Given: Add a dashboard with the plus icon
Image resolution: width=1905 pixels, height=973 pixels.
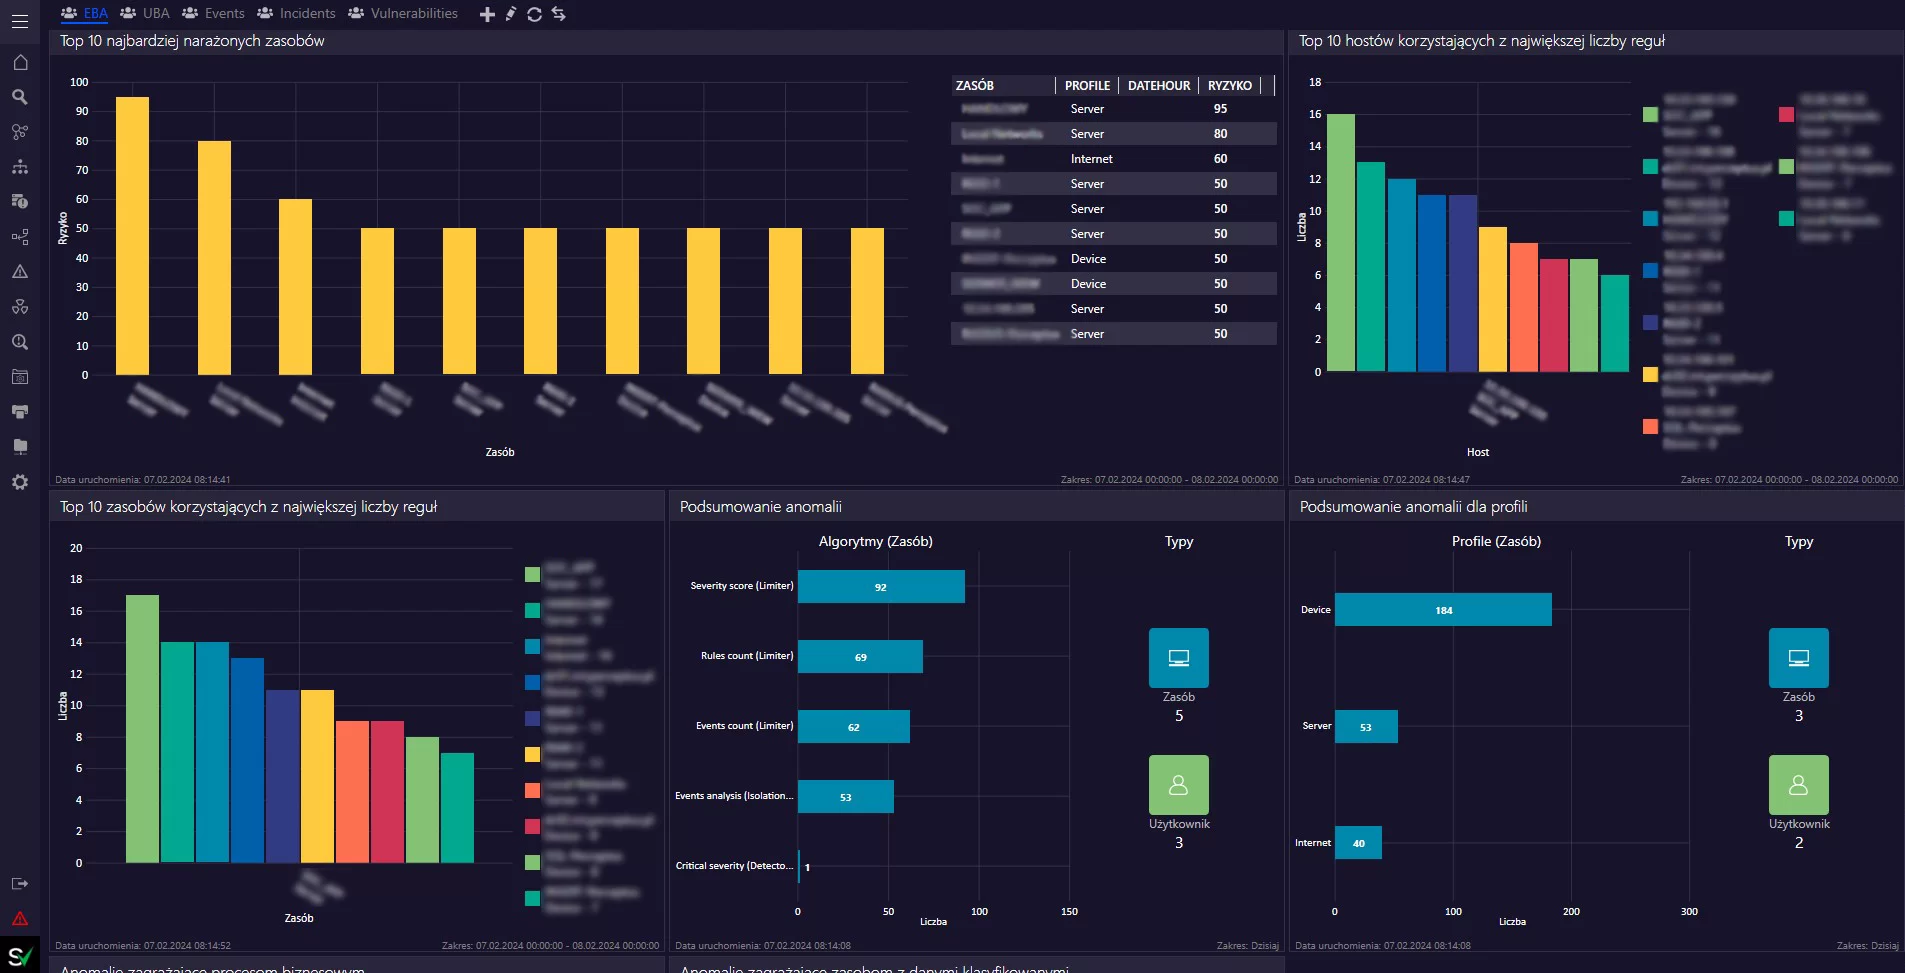Looking at the screenshot, I should (x=487, y=14).
